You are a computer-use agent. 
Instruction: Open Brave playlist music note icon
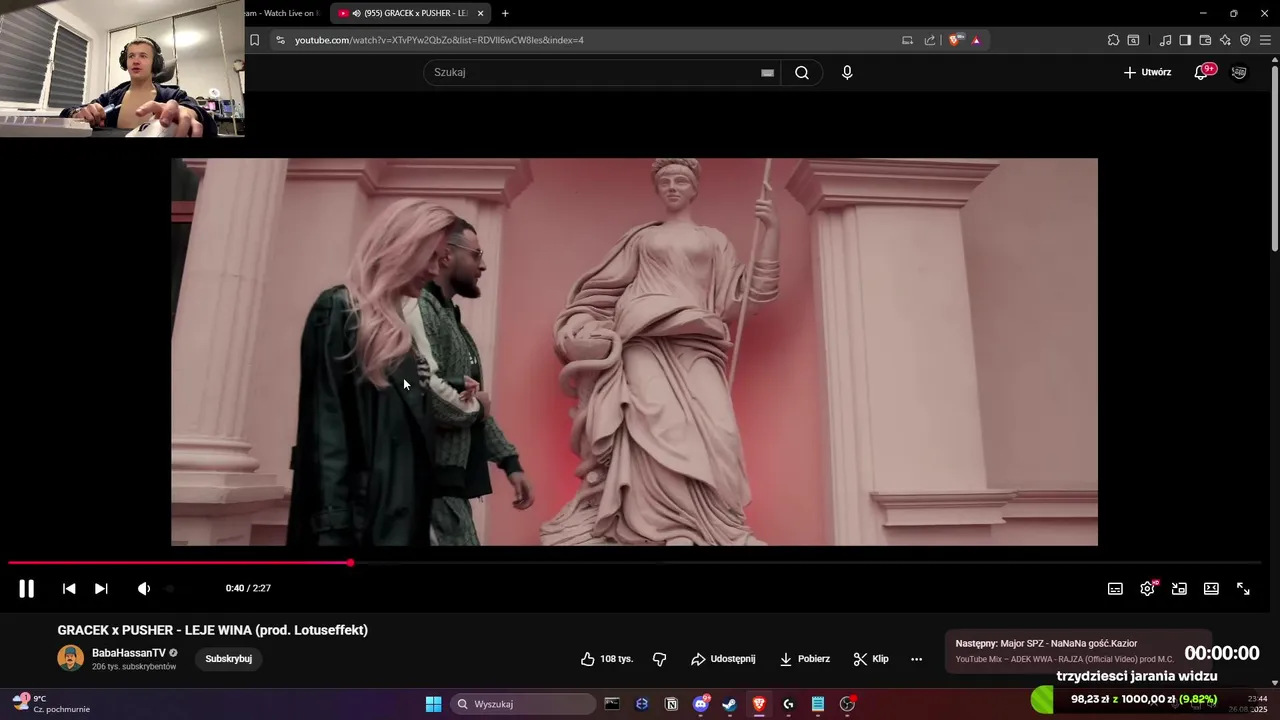[1165, 40]
